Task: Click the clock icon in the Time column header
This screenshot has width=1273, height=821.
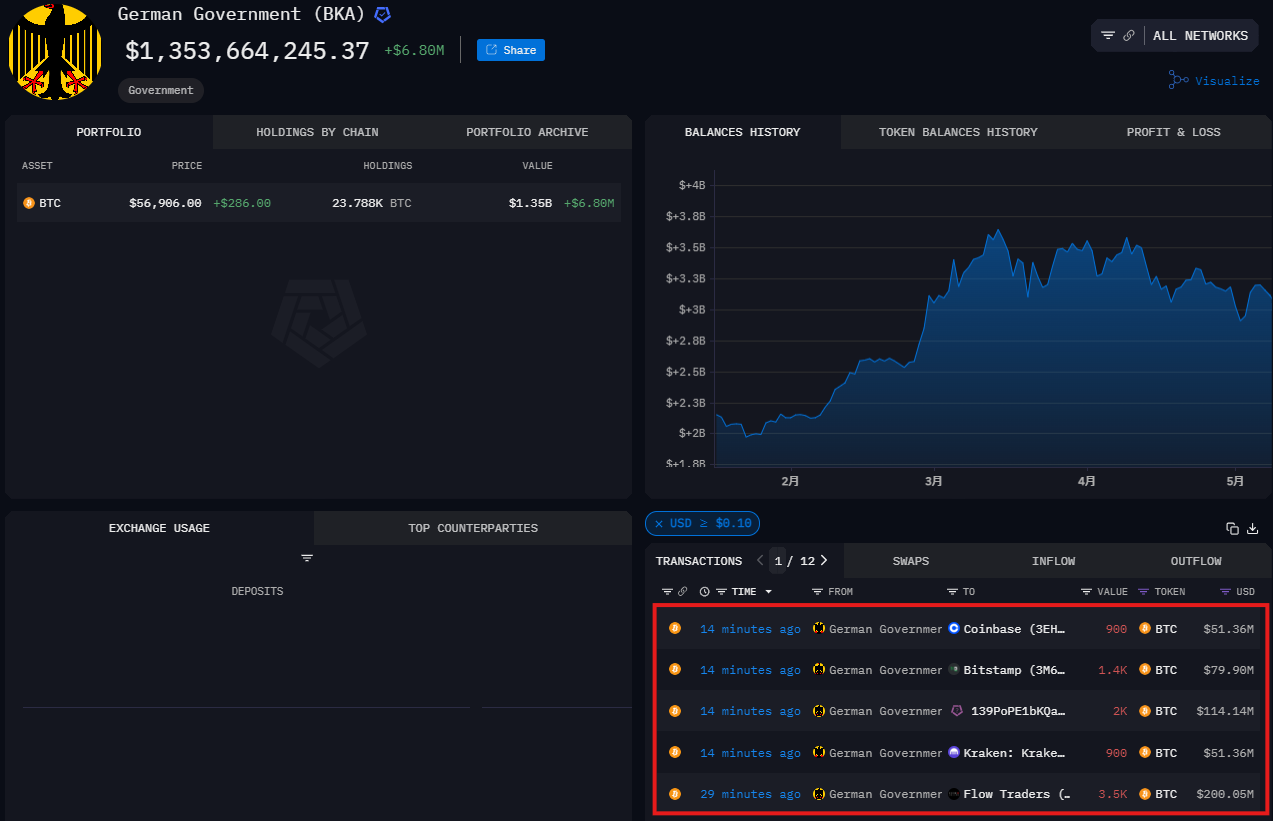Action: point(704,592)
